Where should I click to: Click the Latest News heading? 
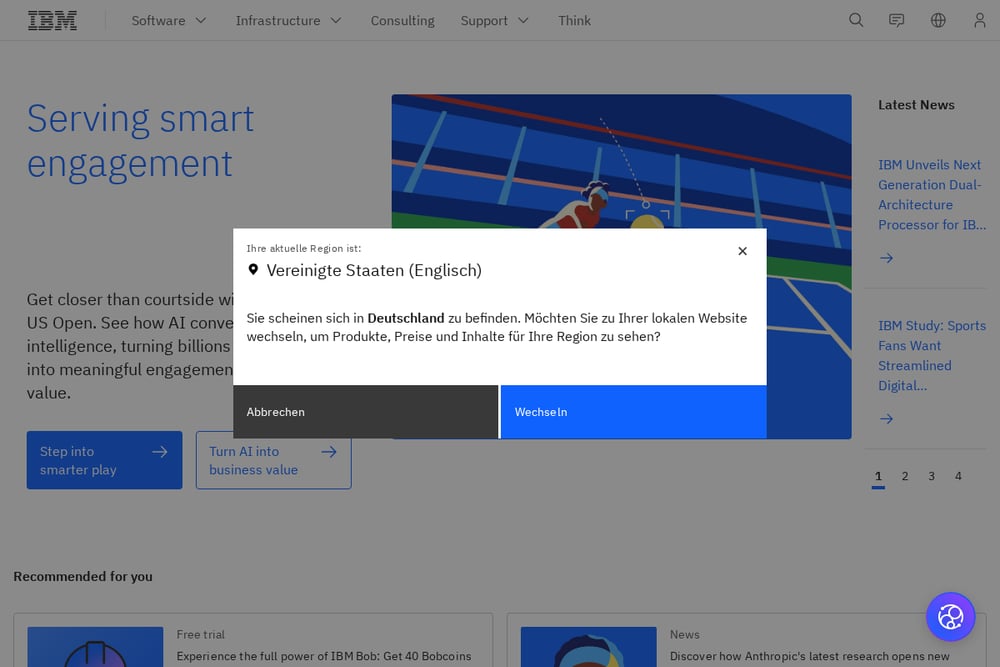916,105
